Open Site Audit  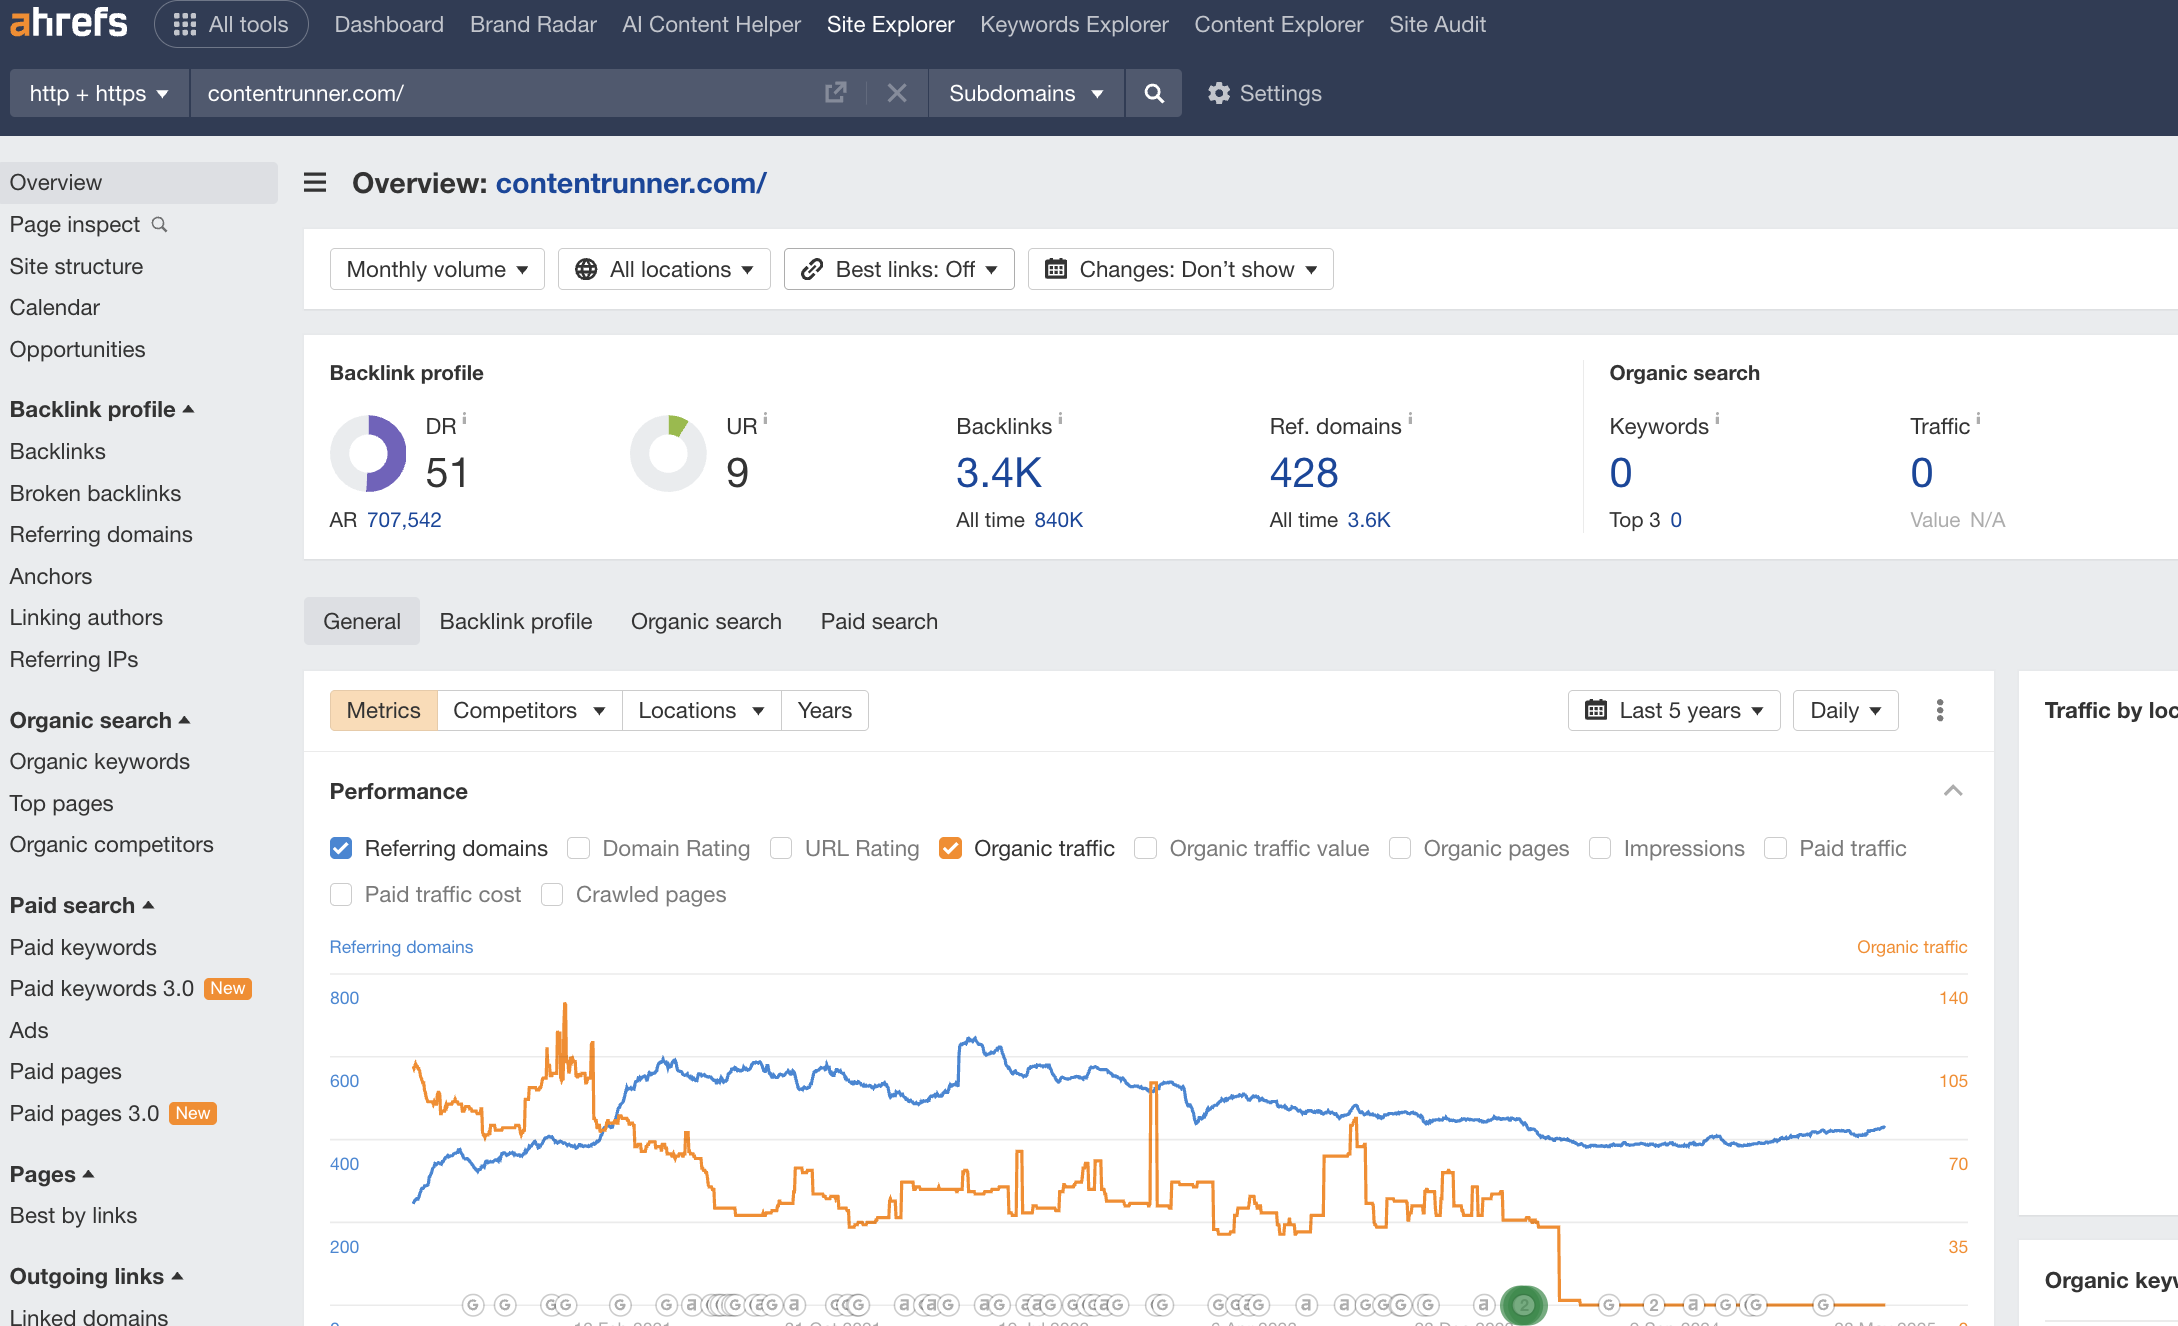point(1437,24)
